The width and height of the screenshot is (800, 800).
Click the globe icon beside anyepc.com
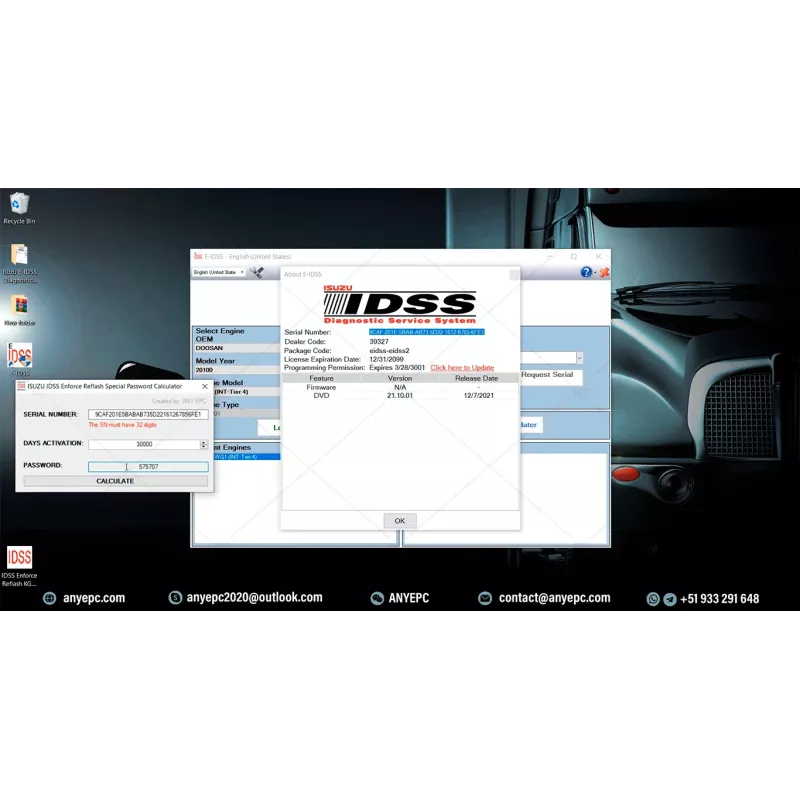click(48, 597)
